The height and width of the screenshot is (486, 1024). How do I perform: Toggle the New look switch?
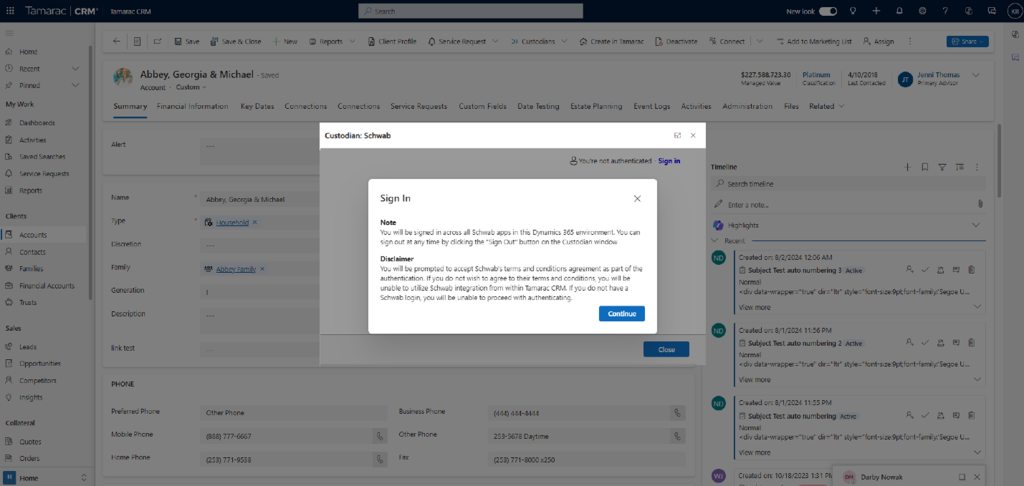(x=829, y=11)
